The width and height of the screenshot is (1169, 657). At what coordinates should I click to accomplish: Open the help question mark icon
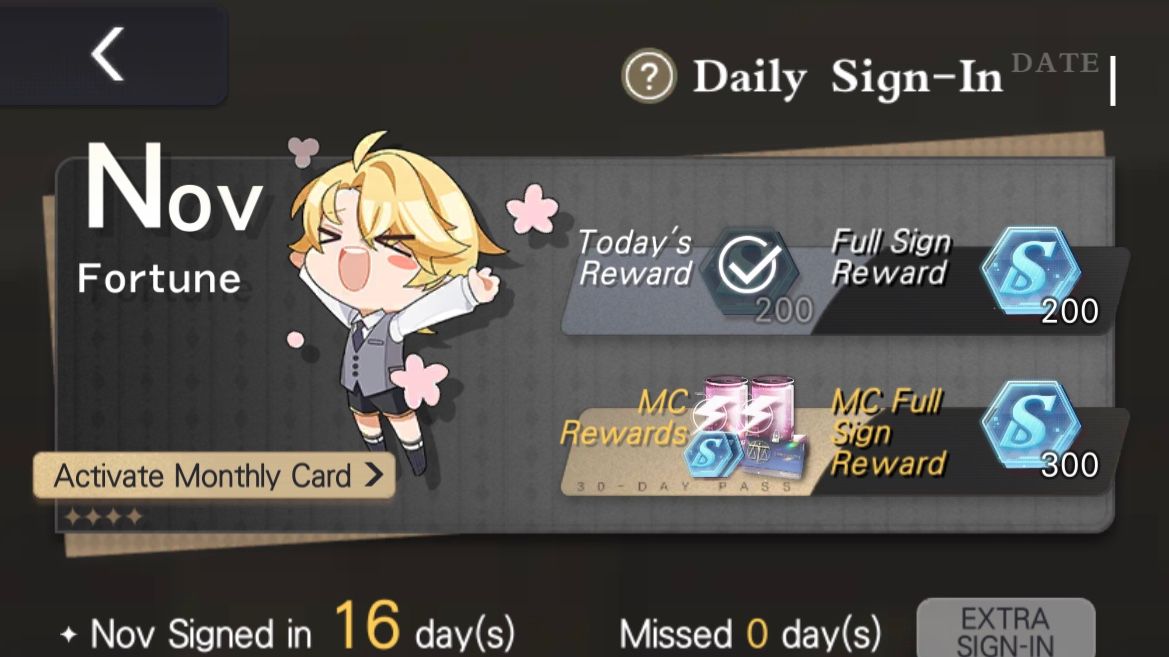(x=649, y=75)
